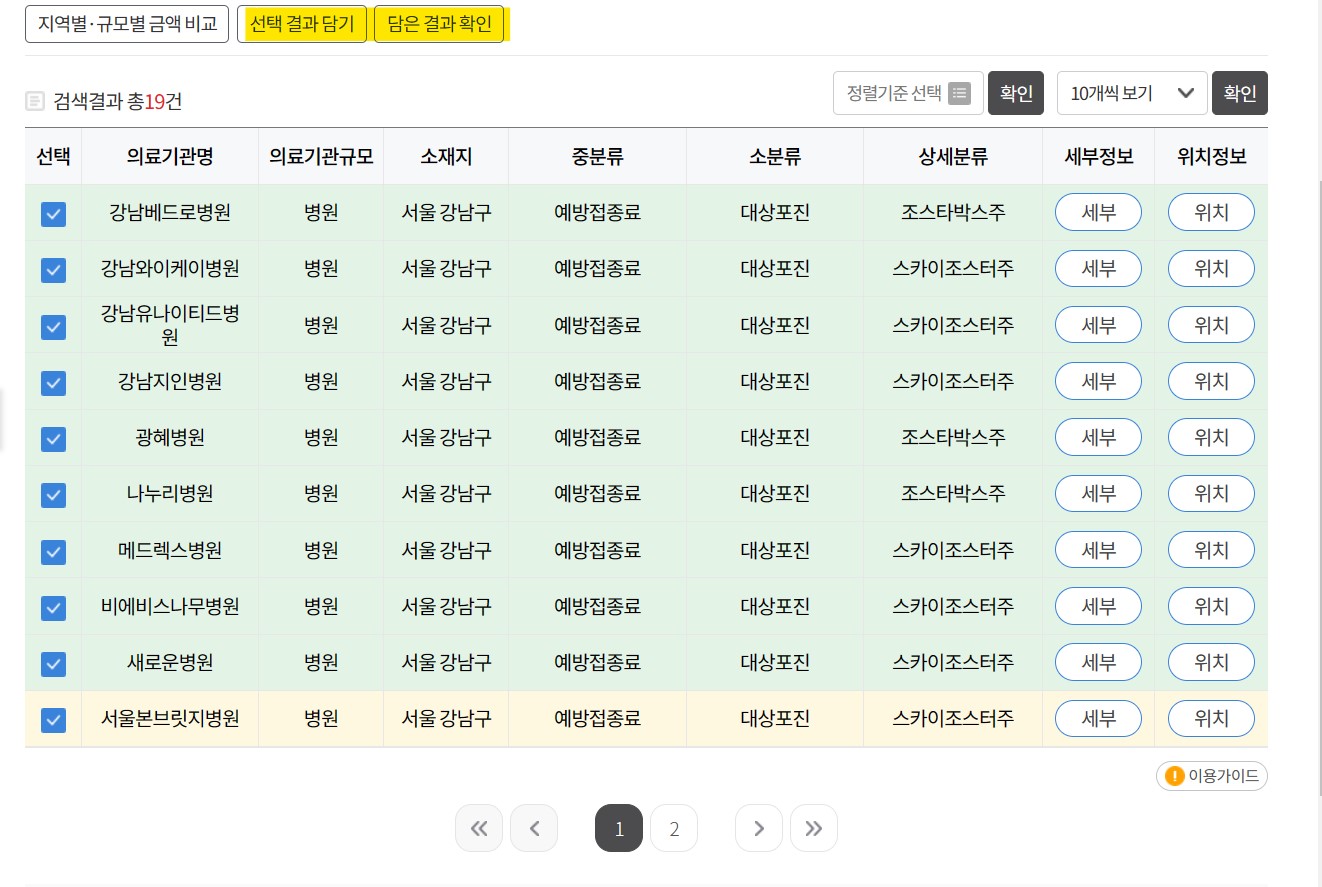This screenshot has height=887, width=1322.
Task: Uncheck the 서울본브릿지병원 checkbox
Action: pyautogui.click(x=53, y=719)
